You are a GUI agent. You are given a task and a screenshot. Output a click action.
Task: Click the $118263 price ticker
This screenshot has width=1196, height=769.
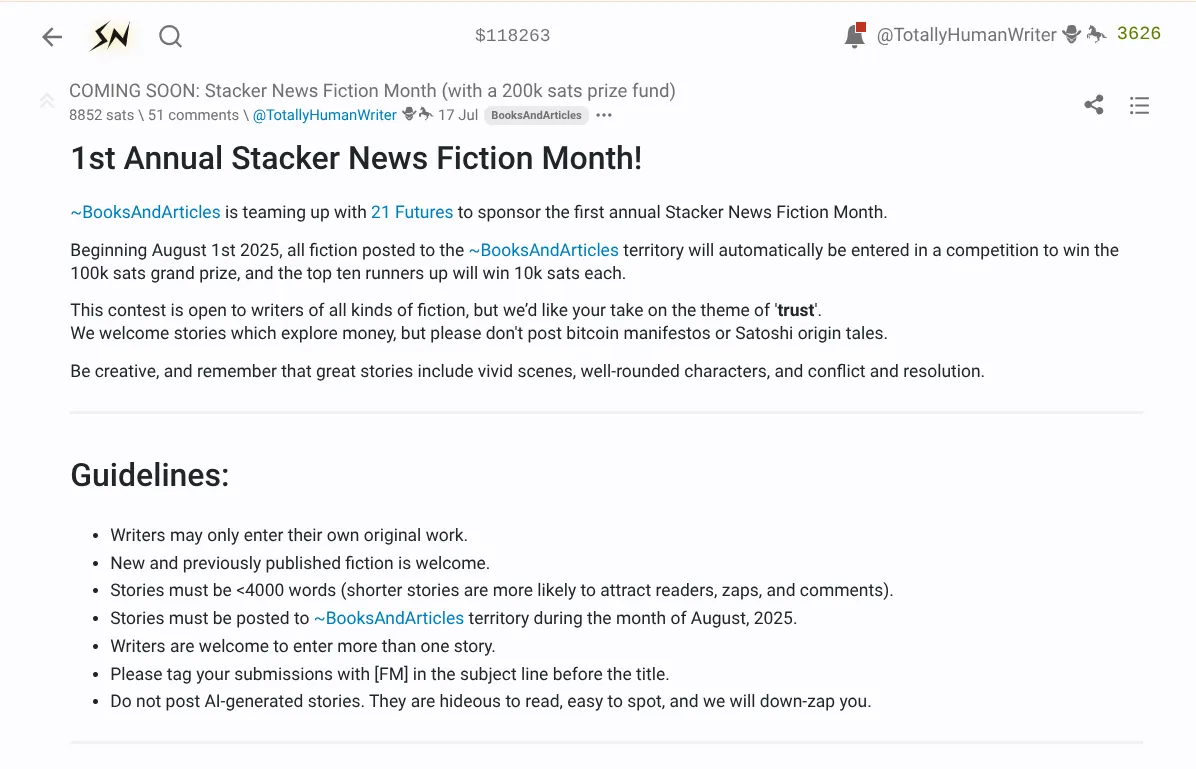click(x=513, y=35)
